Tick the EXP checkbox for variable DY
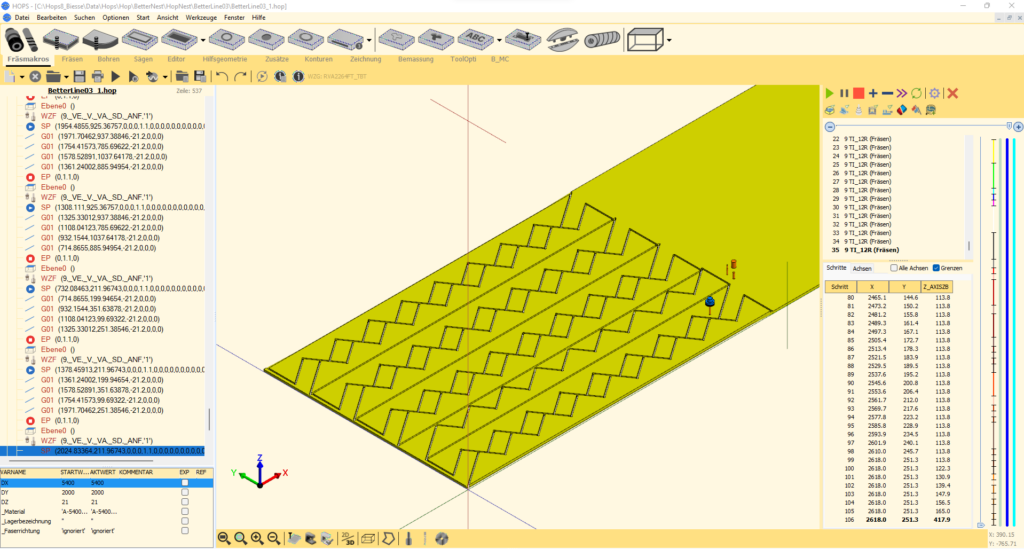Image resolution: width=1024 pixels, height=549 pixels. pyautogui.click(x=184, y=493)
